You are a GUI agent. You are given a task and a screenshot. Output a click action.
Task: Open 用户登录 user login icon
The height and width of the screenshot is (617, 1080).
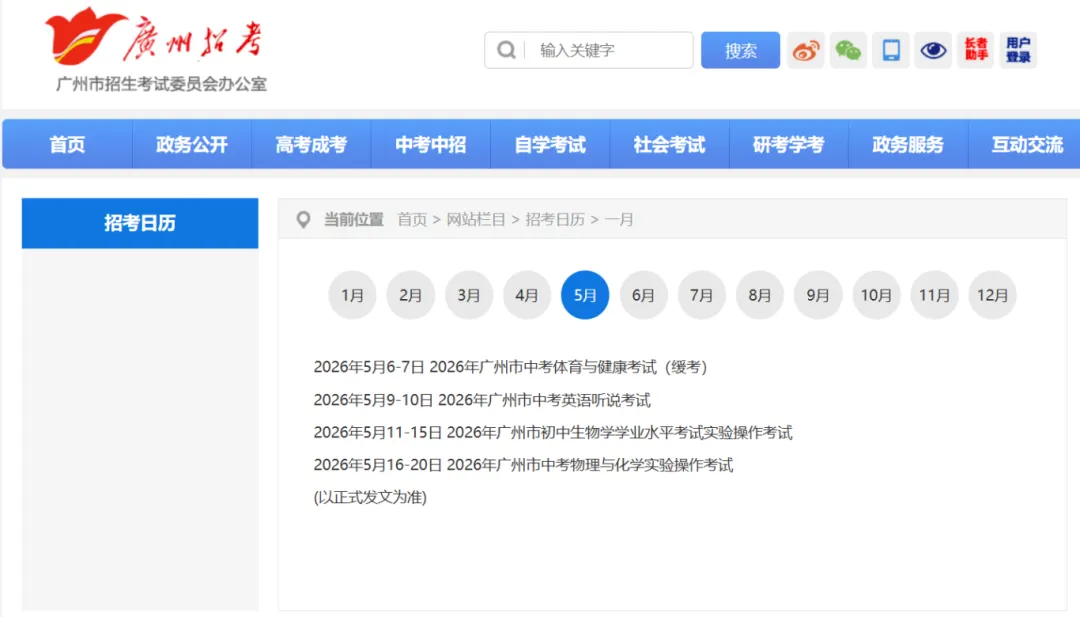click(1017, 50)
